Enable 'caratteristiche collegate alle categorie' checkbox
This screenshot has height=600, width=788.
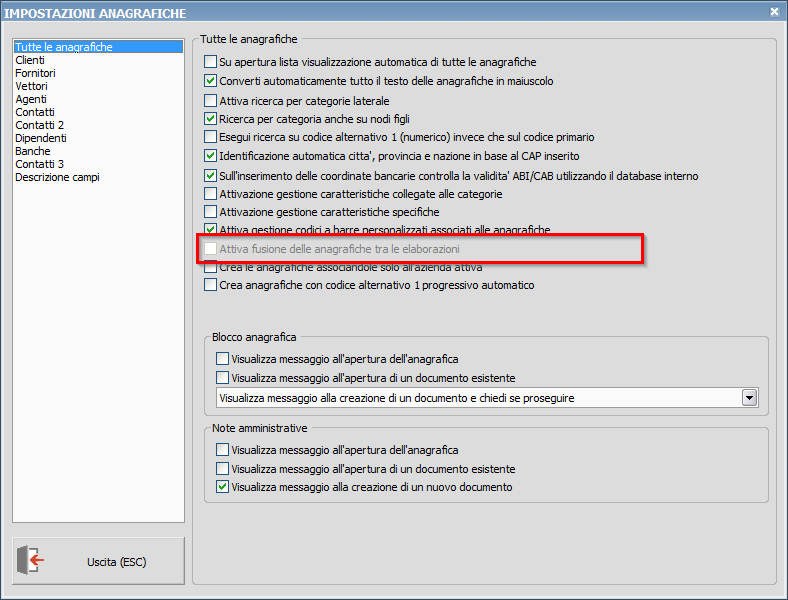(x=211, y=193)
